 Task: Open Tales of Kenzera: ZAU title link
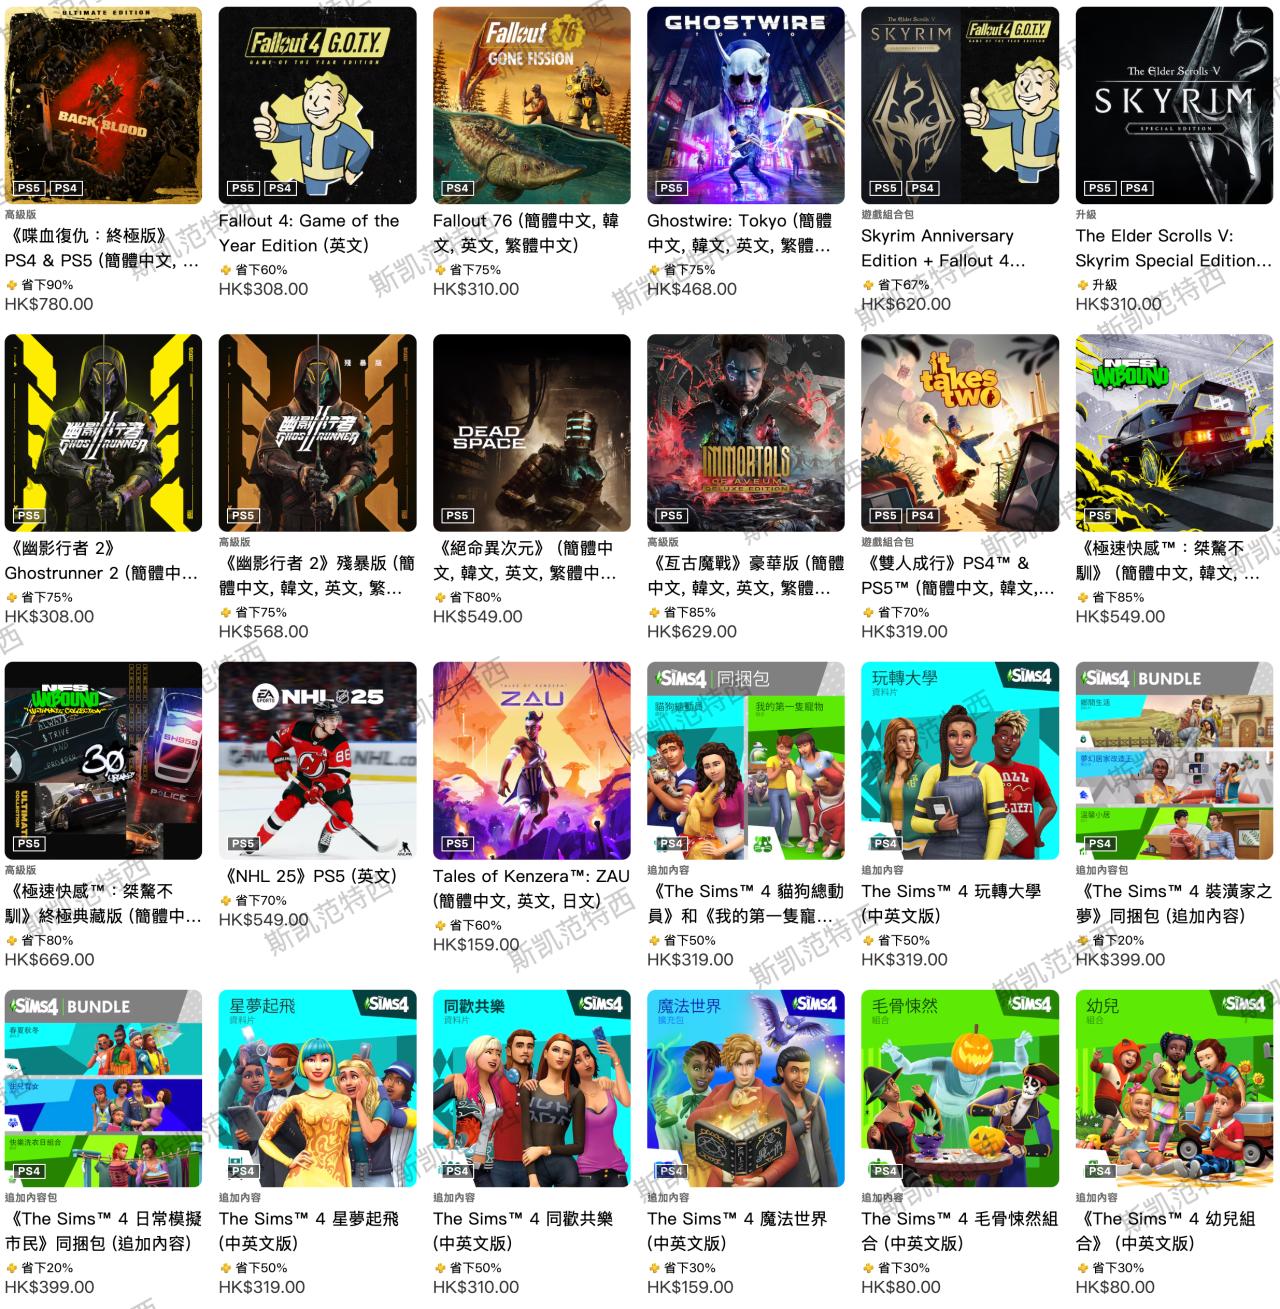coord(531,888)
